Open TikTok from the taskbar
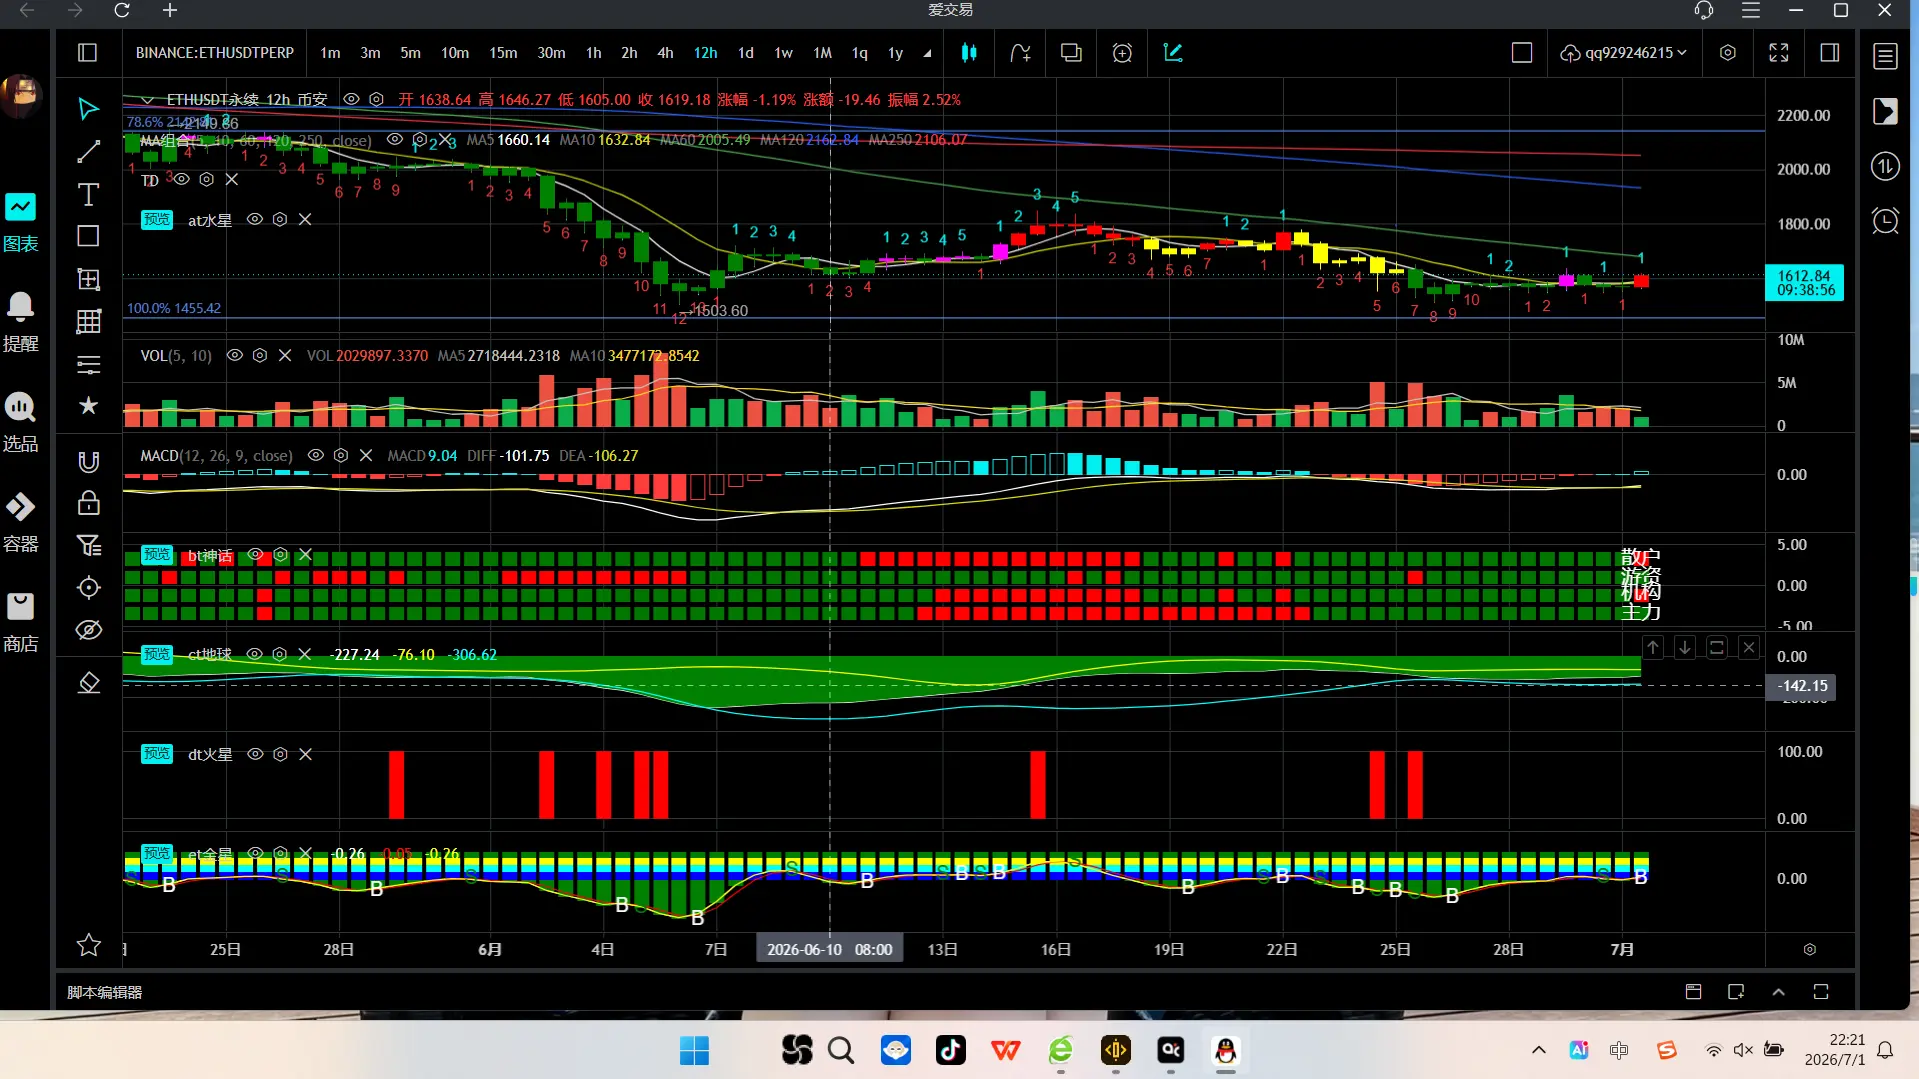This screenshot has height=1079, width=1919. (x=950, y=1050)
